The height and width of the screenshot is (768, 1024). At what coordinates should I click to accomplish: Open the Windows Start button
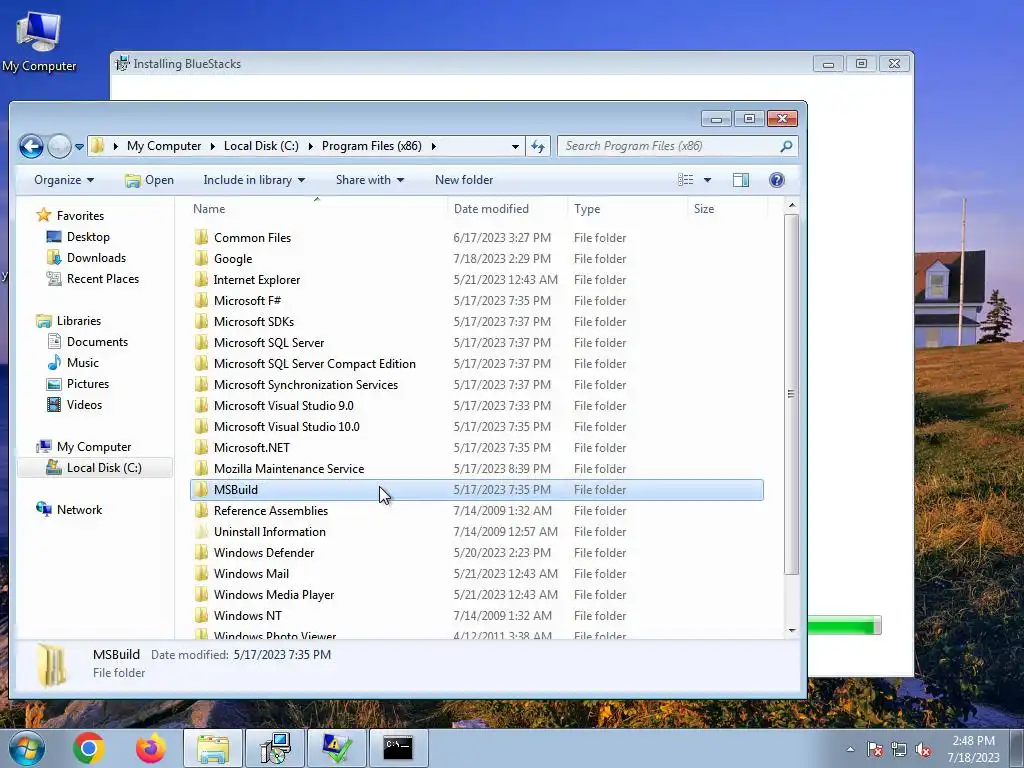click(27, 748)
